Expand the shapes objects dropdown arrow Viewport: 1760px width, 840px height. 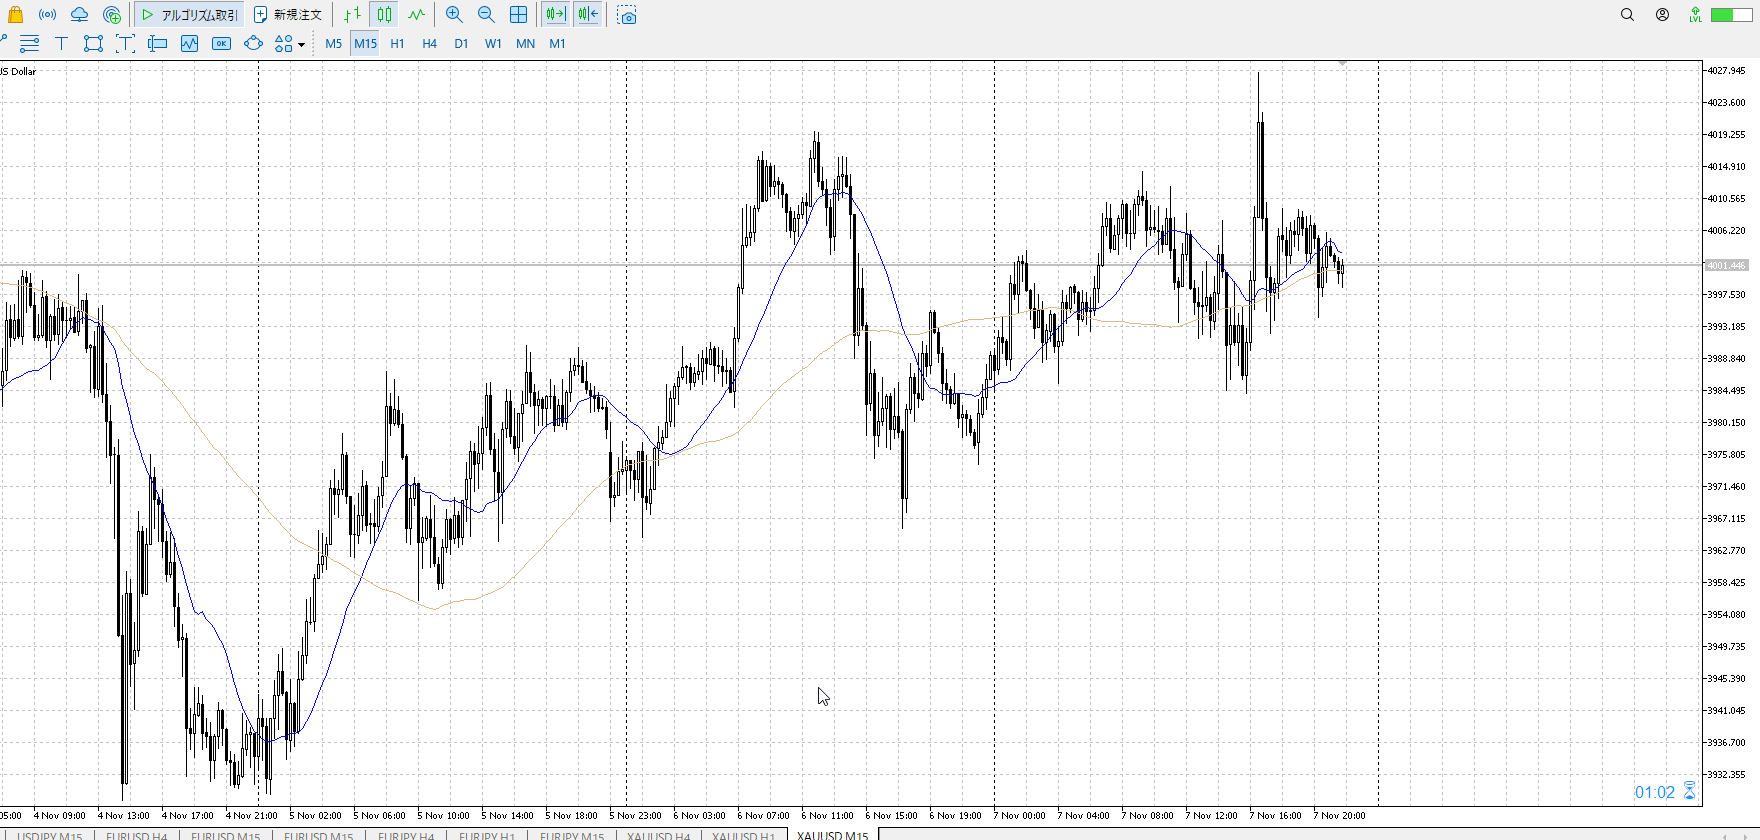pyautogui.click(x=301, y=44)
